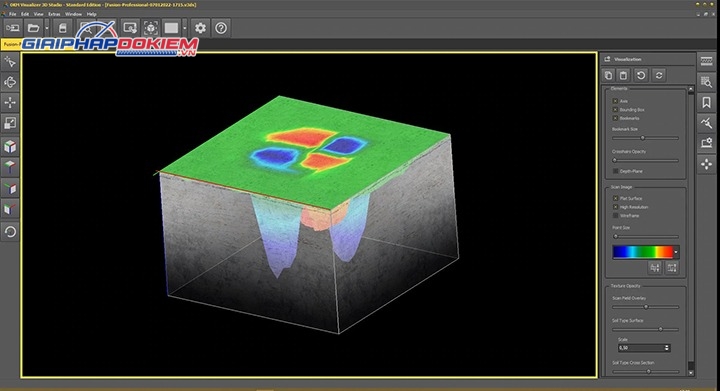Click the undo reset icon in the Visualization panel
The height and width of the screenshot is (391, 720).
tap(641, 75)
